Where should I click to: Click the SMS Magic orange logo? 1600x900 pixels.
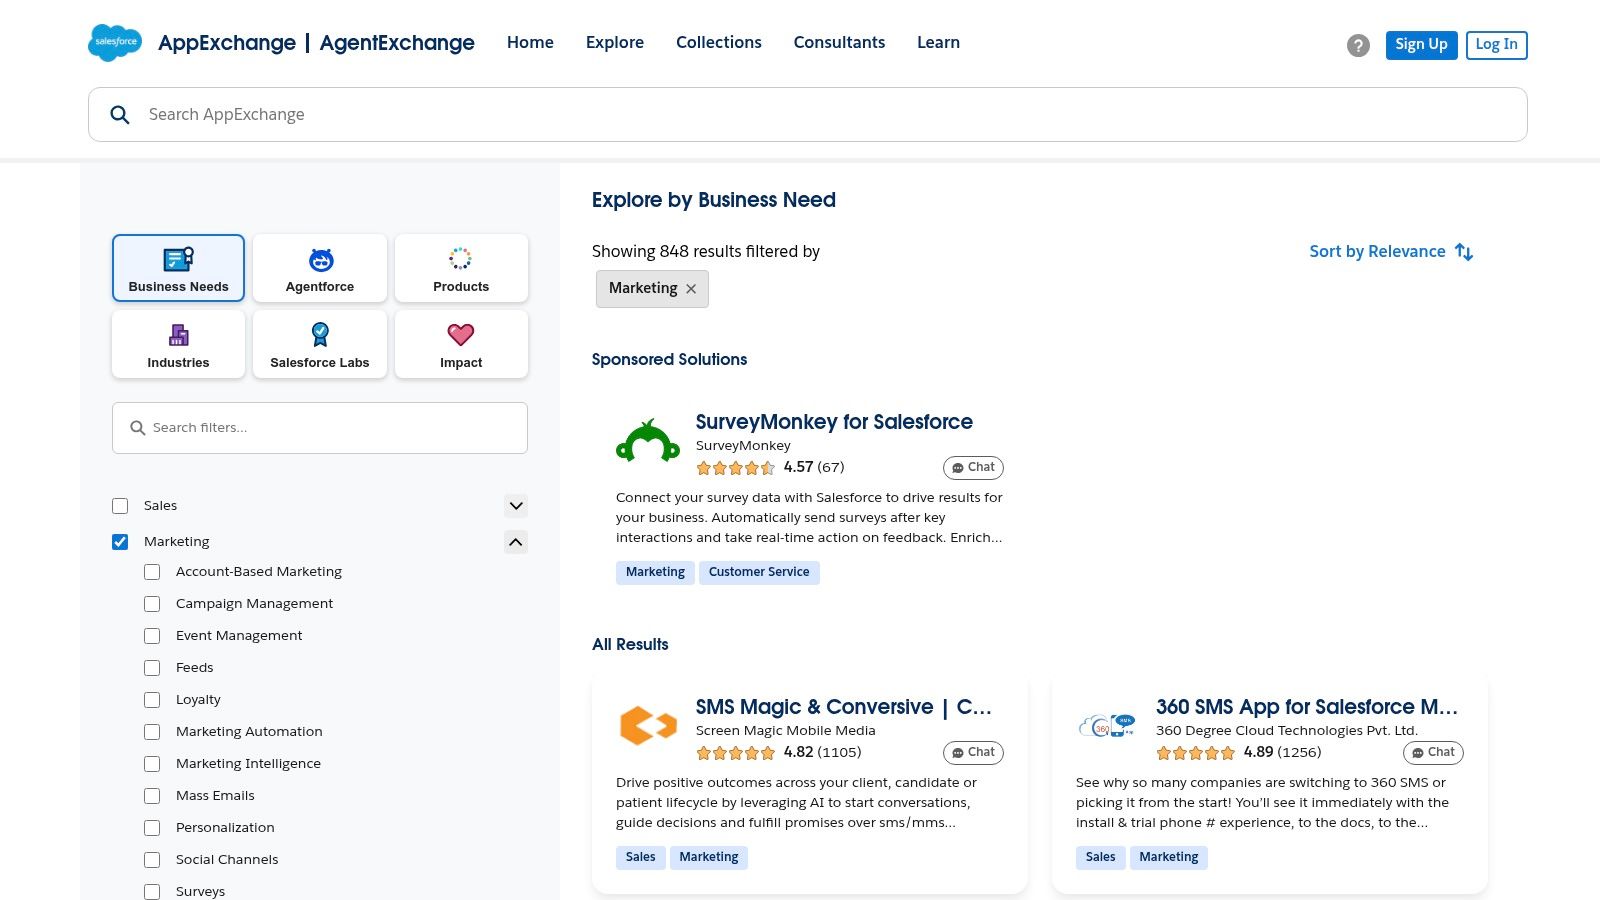pyautogui.click(x=648, y=726)
